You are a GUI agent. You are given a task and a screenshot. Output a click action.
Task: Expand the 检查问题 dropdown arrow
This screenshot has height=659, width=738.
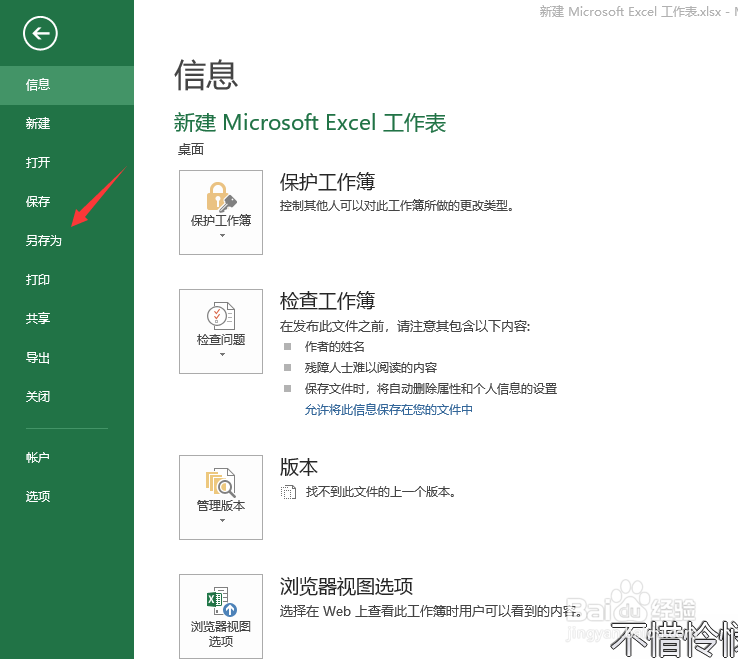pos(222,354)
